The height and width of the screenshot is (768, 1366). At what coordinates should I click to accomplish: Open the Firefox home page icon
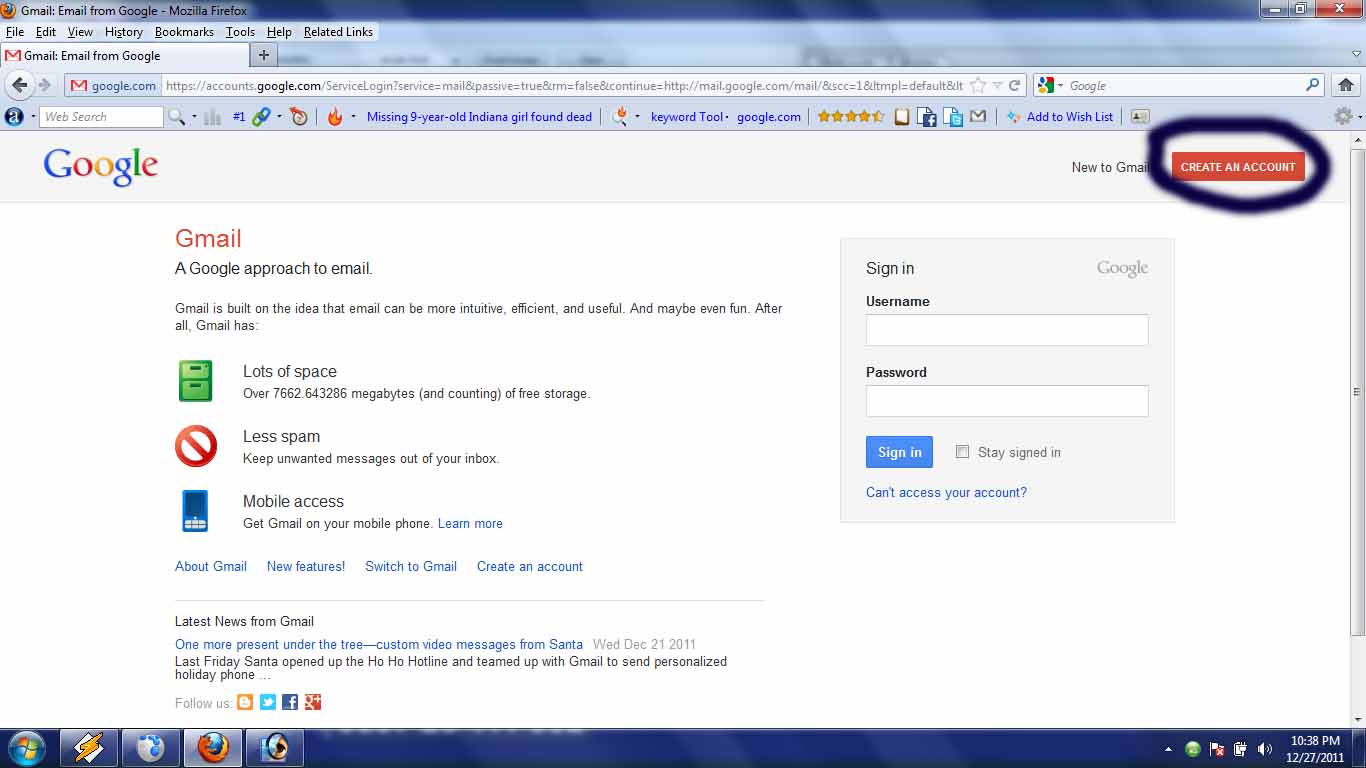pos(1346,85)
